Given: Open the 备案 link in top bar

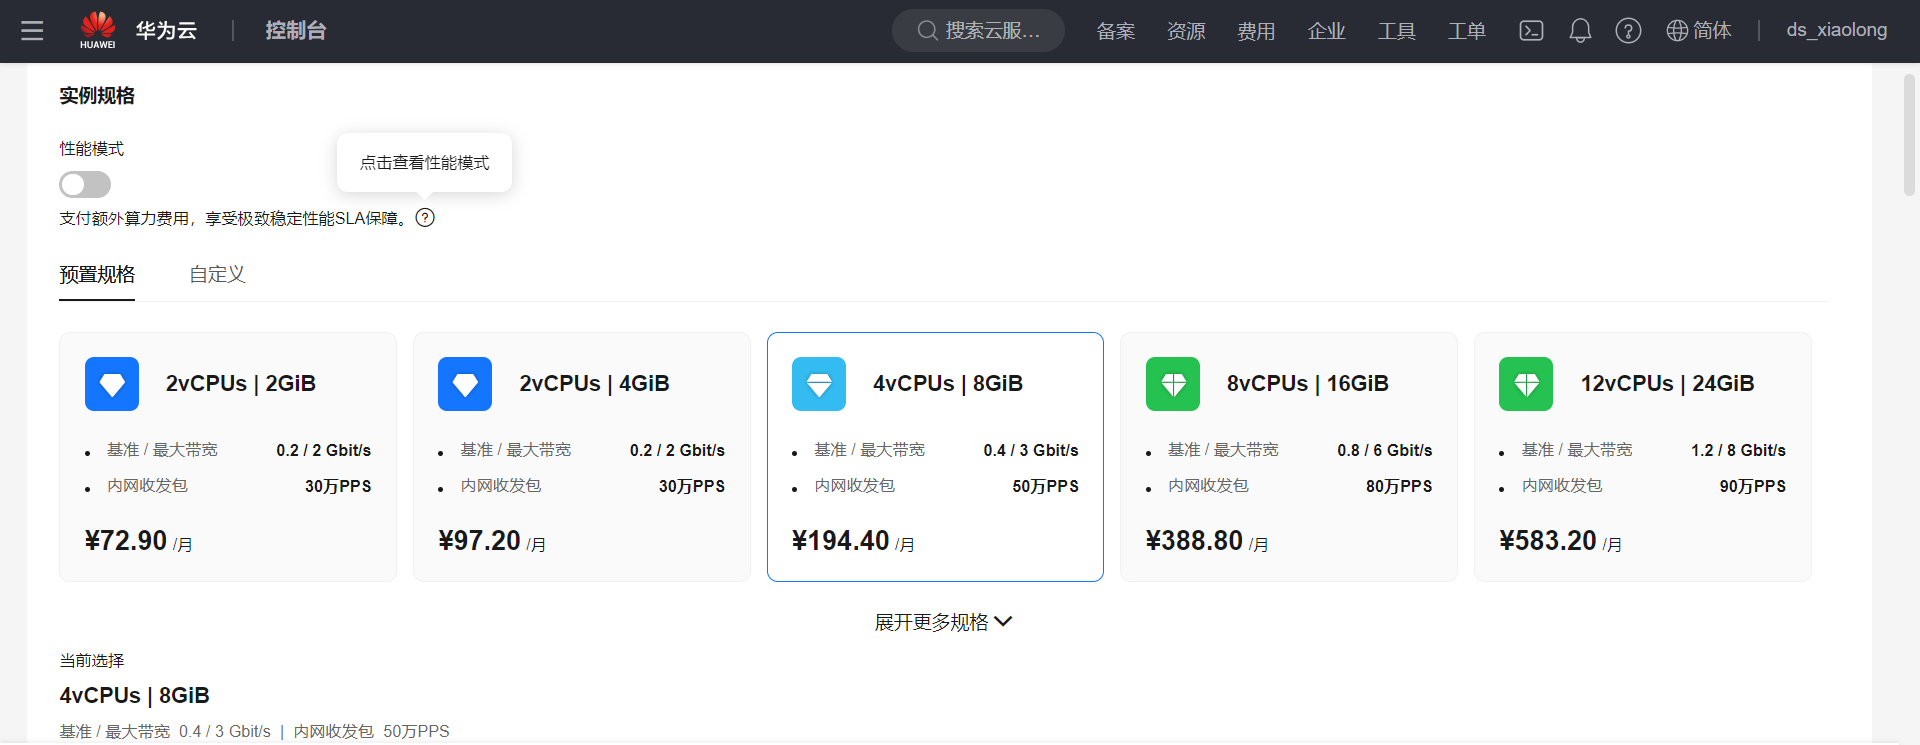Looking at the screenshot, I should point(1115,31).
